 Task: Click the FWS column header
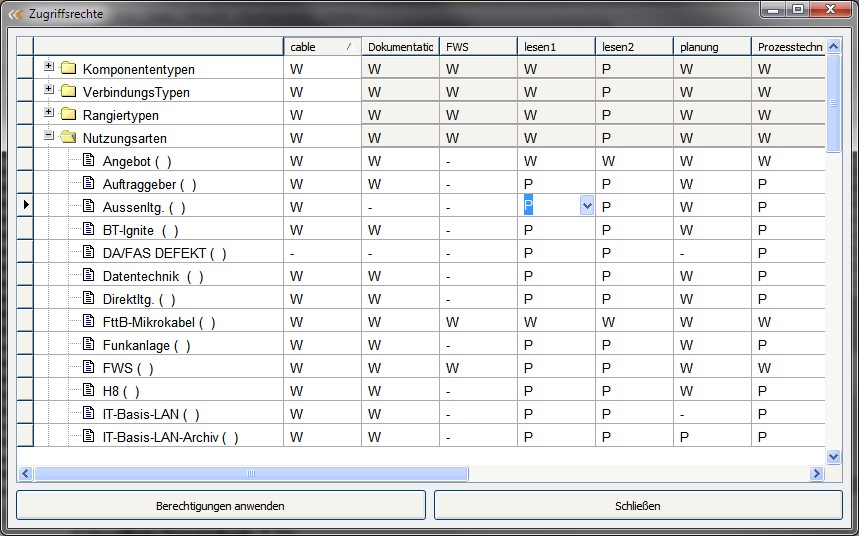point(478,47)
